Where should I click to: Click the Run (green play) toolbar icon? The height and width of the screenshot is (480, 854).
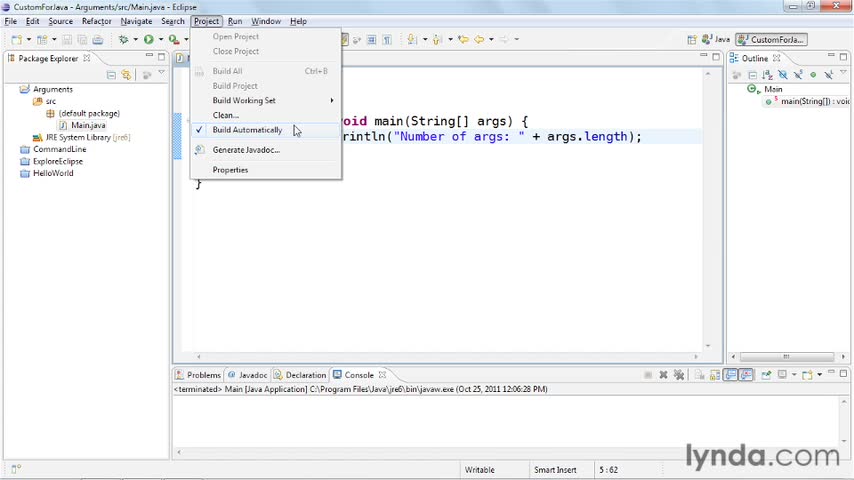click(148, 40)
